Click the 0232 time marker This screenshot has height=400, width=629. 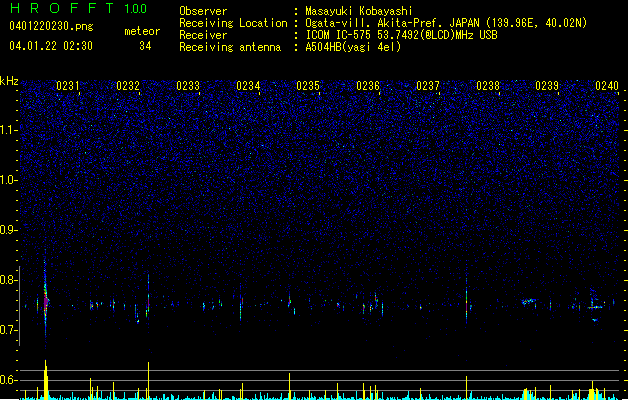pos(128,86)
